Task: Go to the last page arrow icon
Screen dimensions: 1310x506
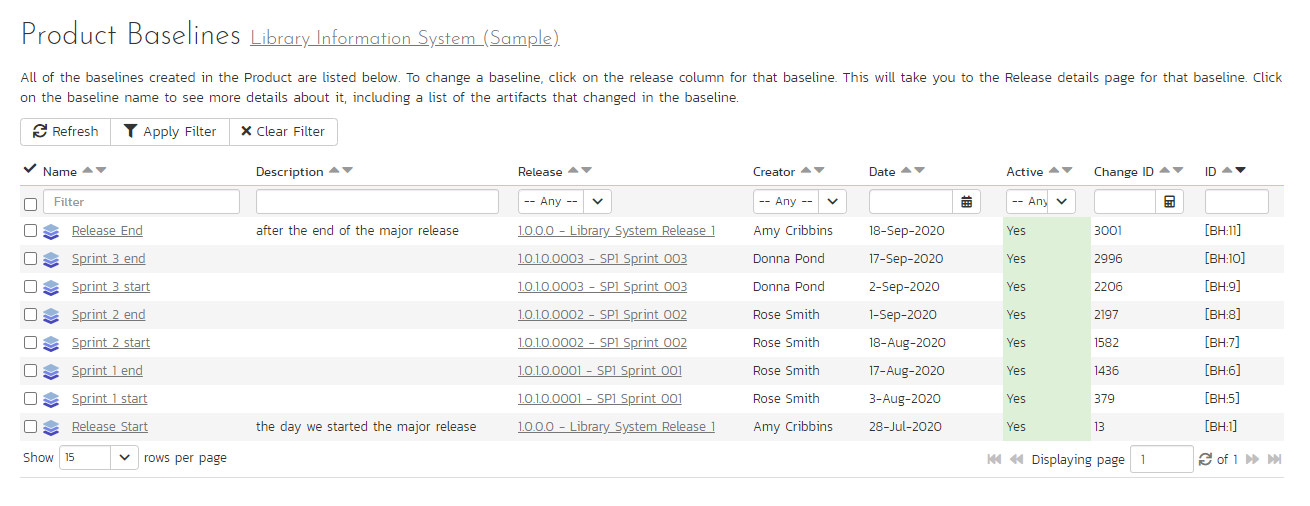Action: 1274,459
